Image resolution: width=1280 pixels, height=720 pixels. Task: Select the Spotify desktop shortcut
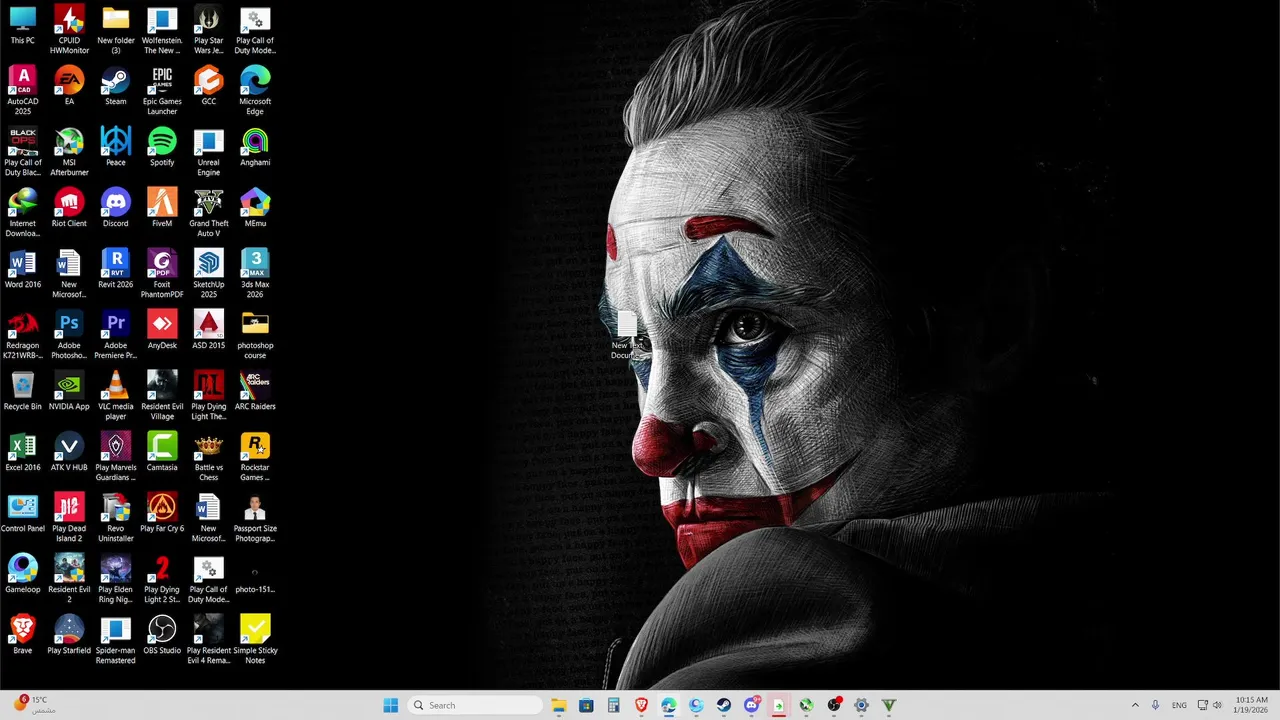162,147
